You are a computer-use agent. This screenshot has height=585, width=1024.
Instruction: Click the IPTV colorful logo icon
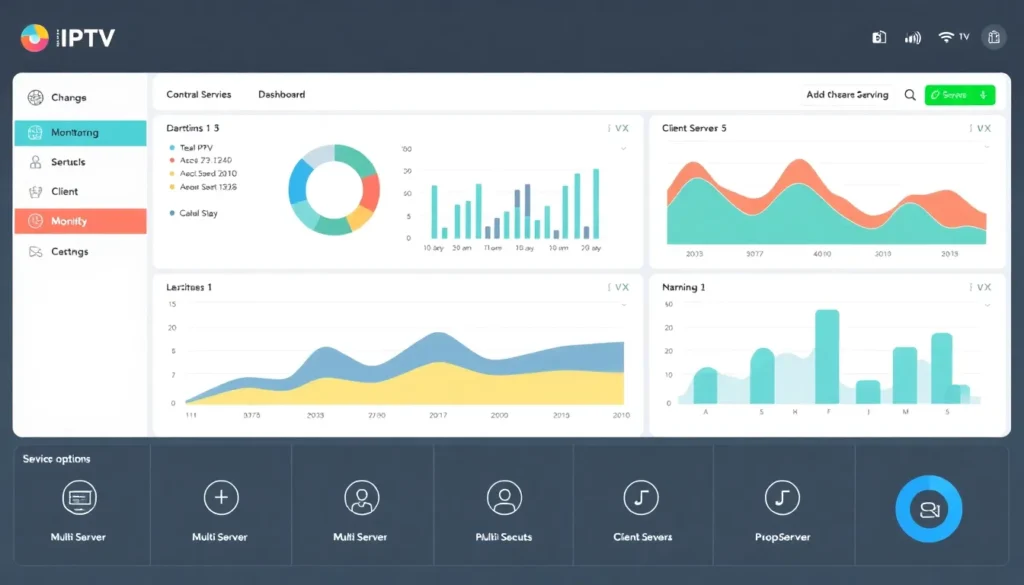click(34, 37)
